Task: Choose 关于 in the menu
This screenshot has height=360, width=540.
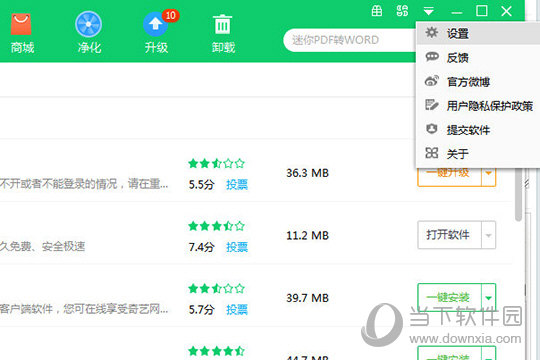Action: click(478, 154)
